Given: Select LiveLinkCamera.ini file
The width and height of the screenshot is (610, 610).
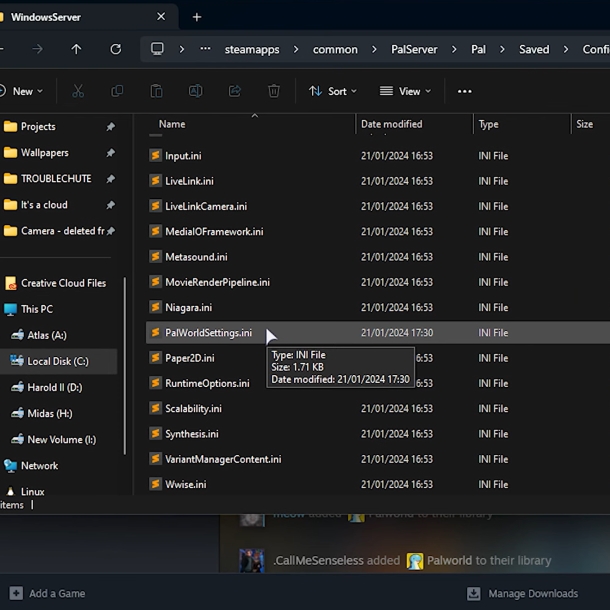Looking at the screenshot, I should (206, 206).
